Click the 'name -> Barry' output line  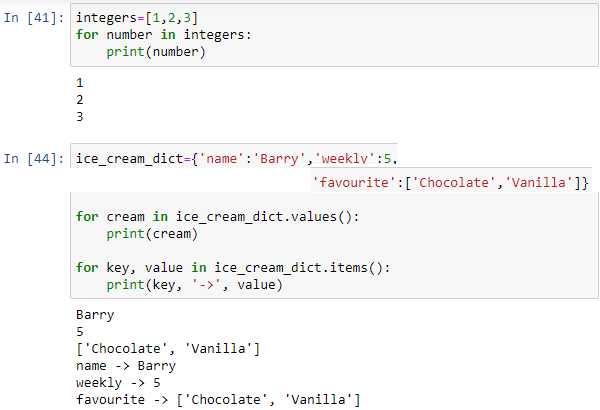(x=118, y=365)
